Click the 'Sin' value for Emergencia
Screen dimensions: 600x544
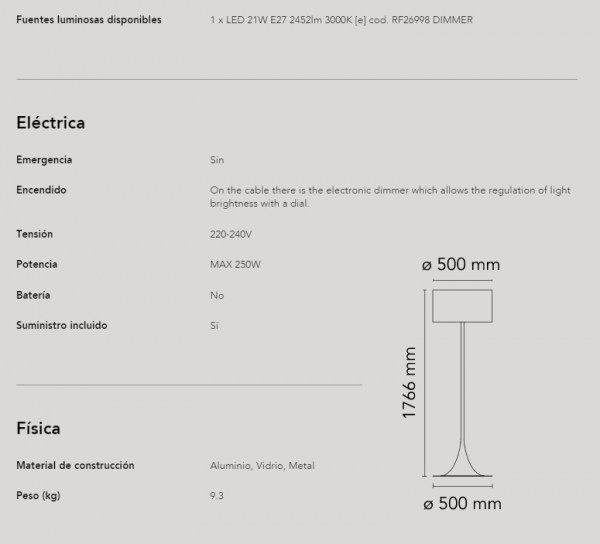pos(217,160)
